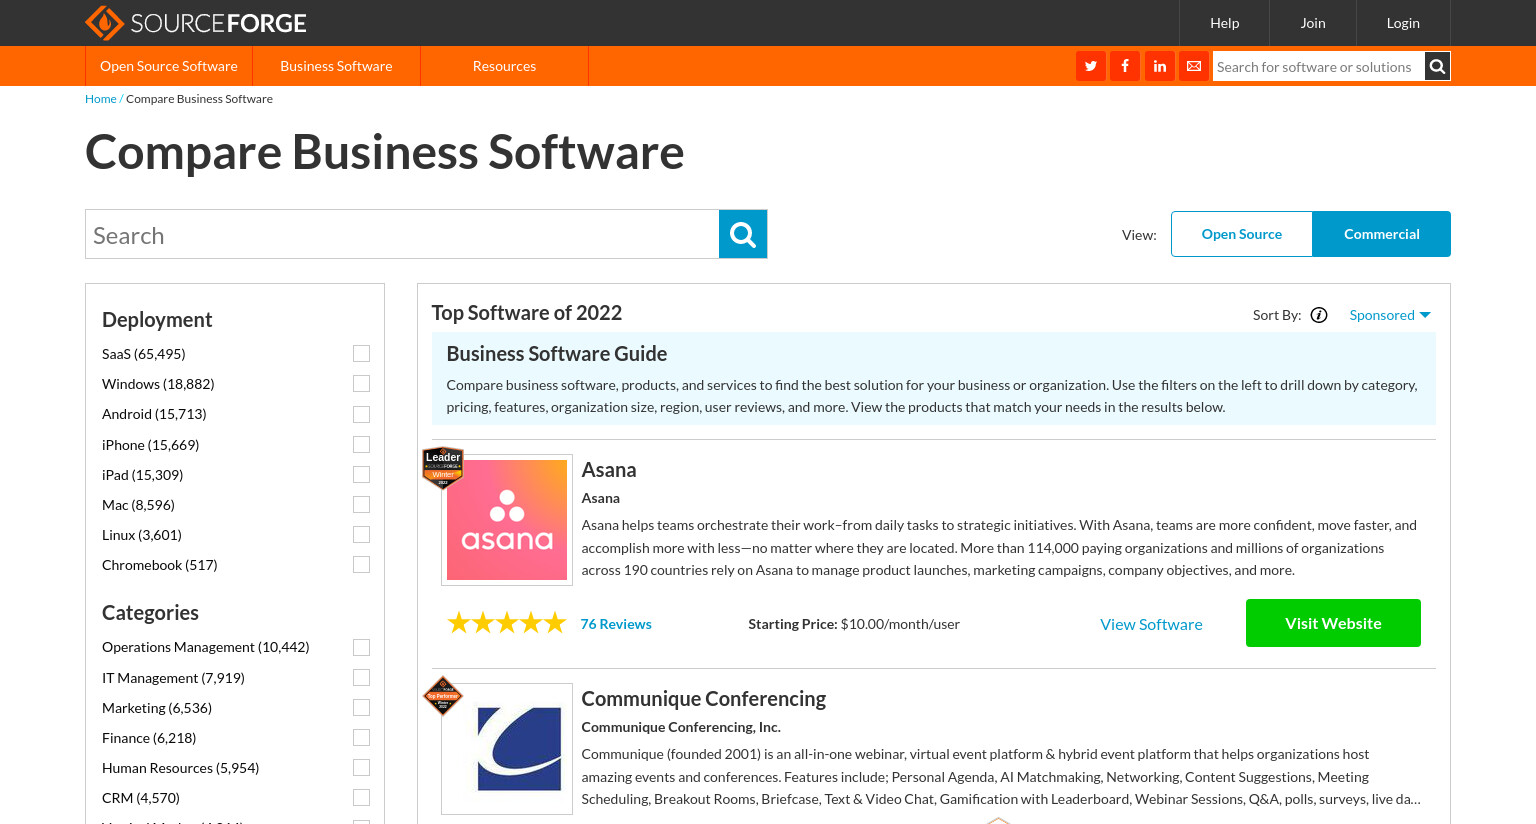Click Asana Visit Website button
The height and width of the screenshot is (824, 1536).
[x=1333, y=623]
